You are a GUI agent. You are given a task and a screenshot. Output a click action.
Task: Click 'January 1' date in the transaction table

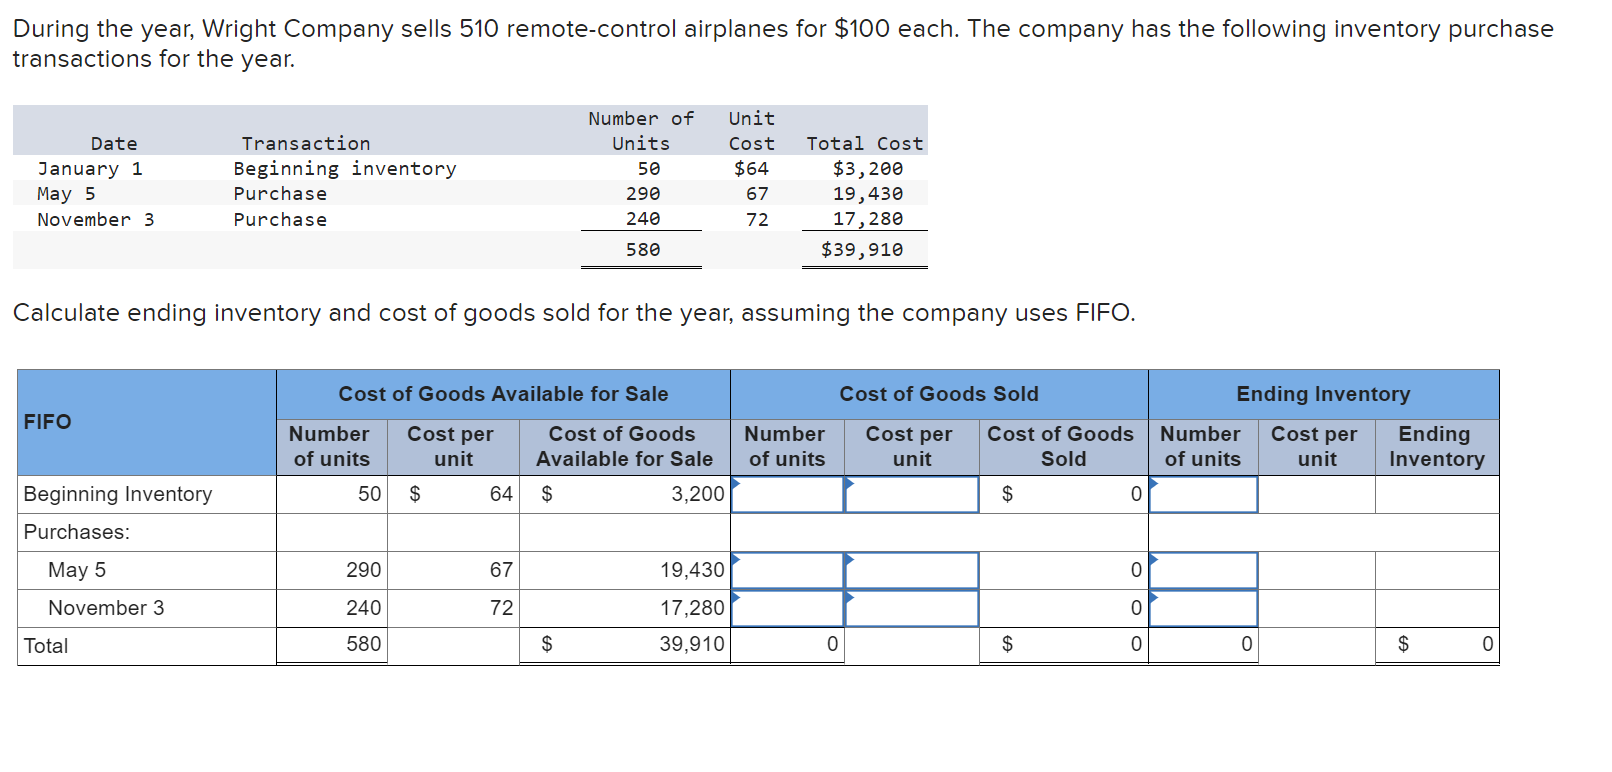pyautogui.click(x=90, y=169)
